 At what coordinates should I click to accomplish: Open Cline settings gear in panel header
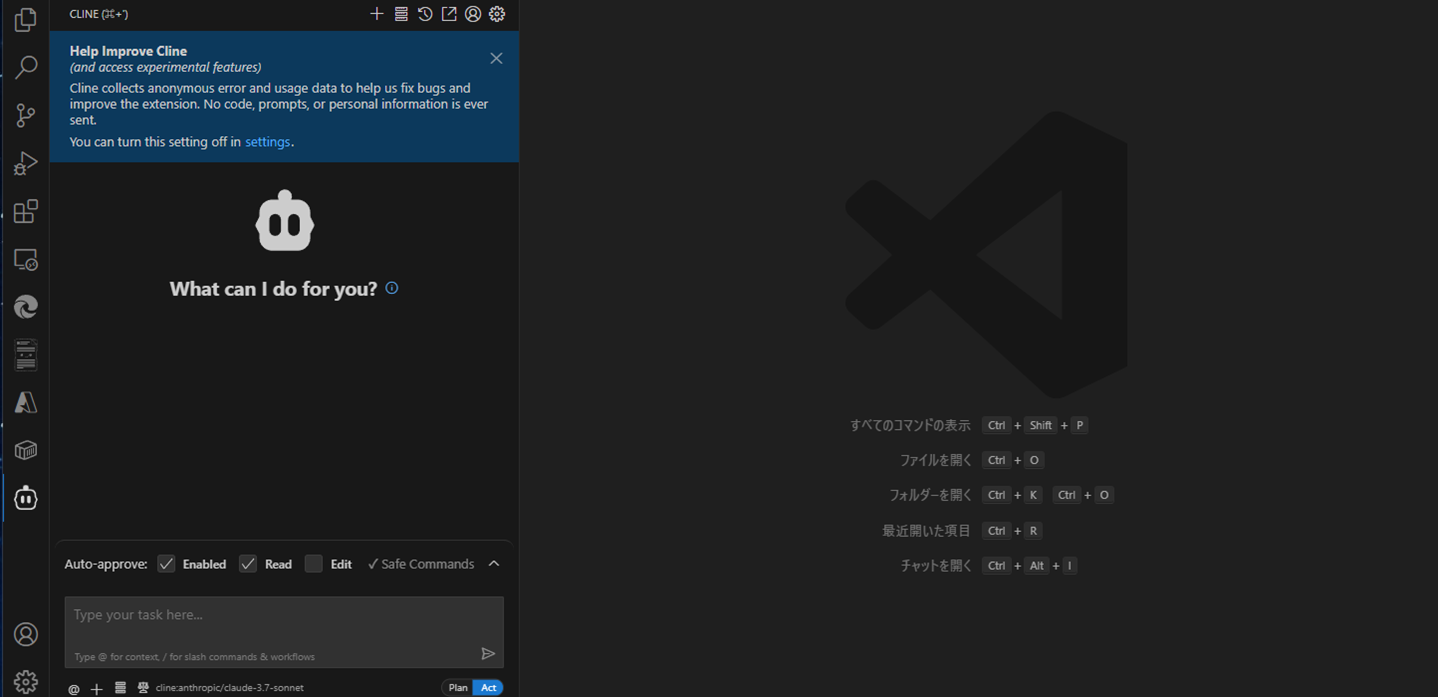point(497,14)
